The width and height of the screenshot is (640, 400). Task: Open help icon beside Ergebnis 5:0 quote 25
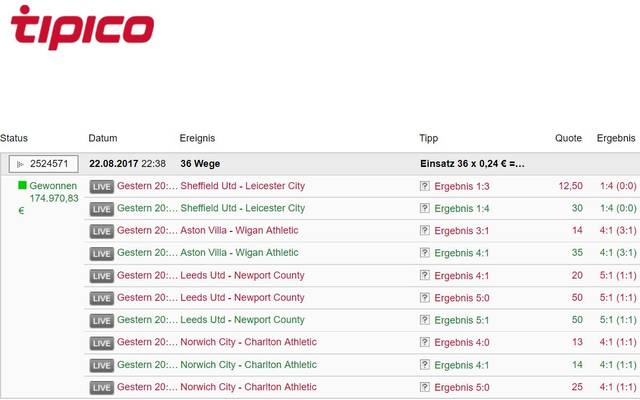click(x=424, y=387)
